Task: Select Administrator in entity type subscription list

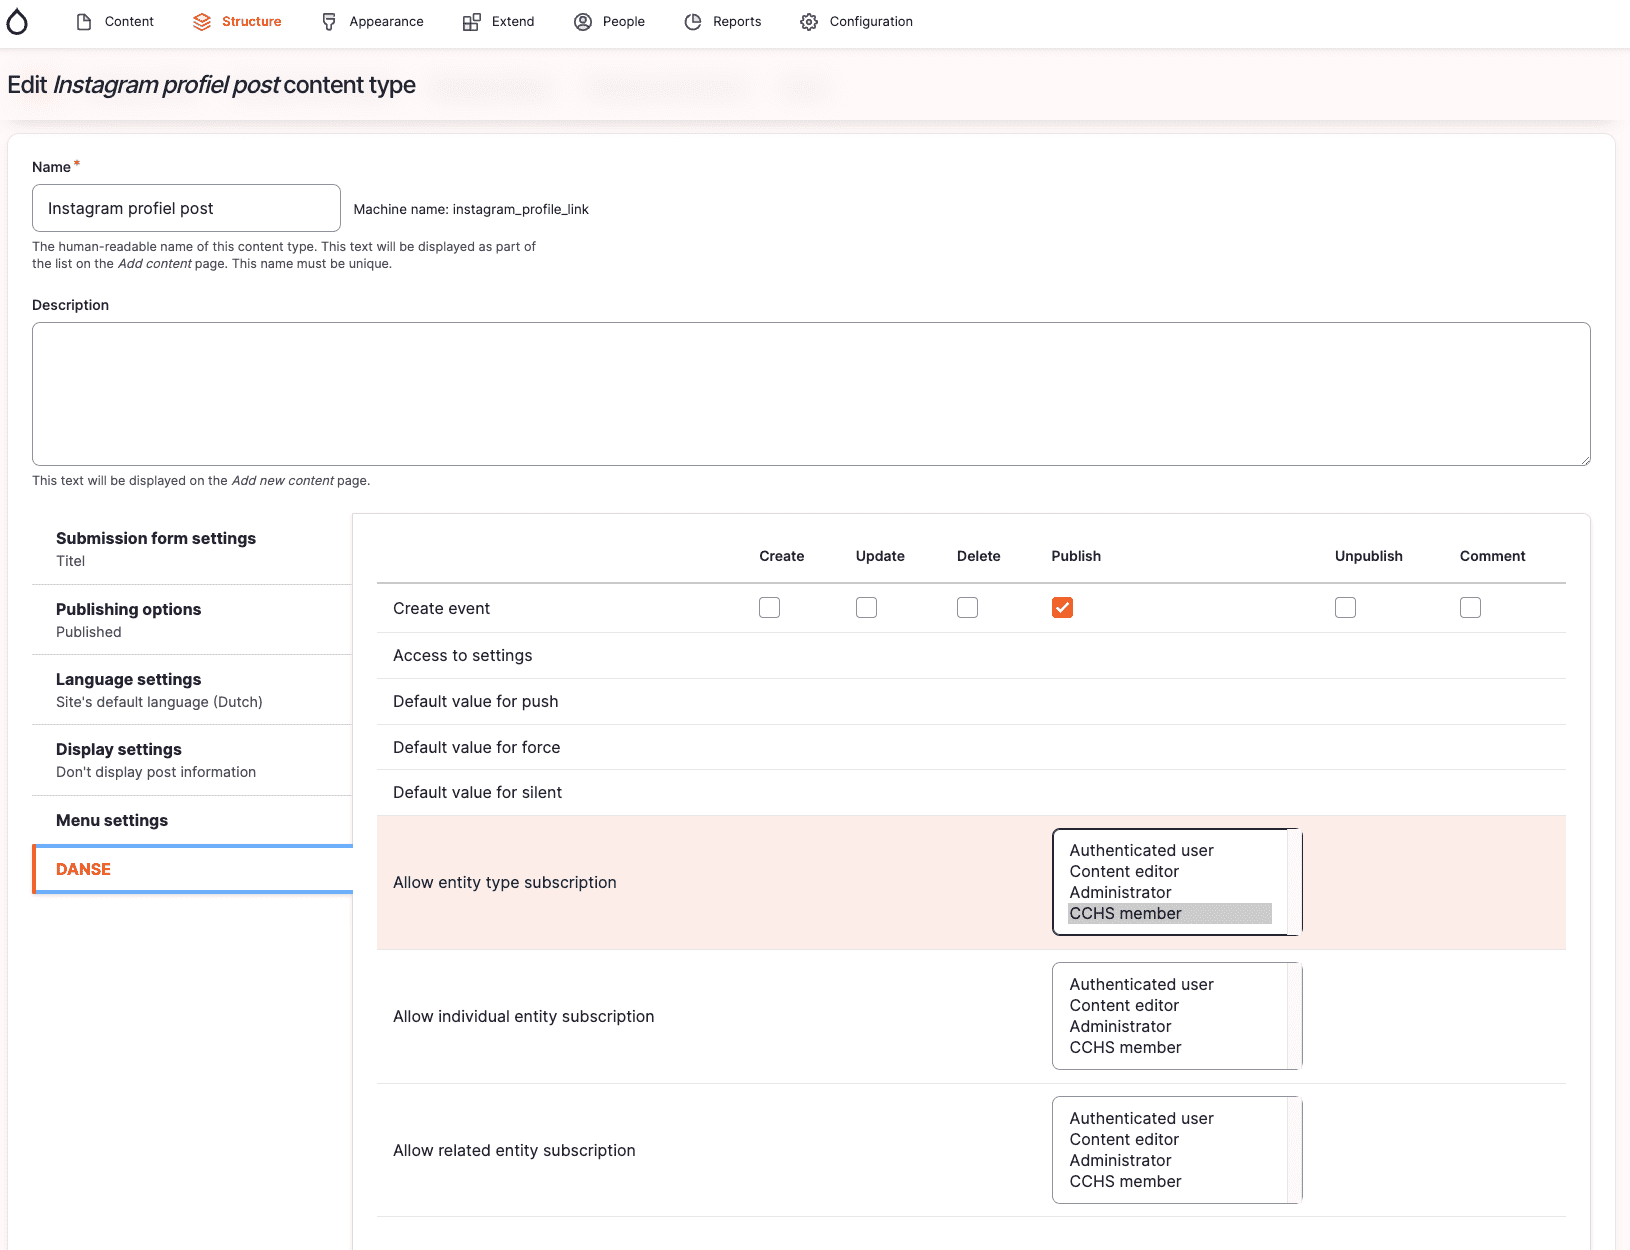Action: 1170,892
